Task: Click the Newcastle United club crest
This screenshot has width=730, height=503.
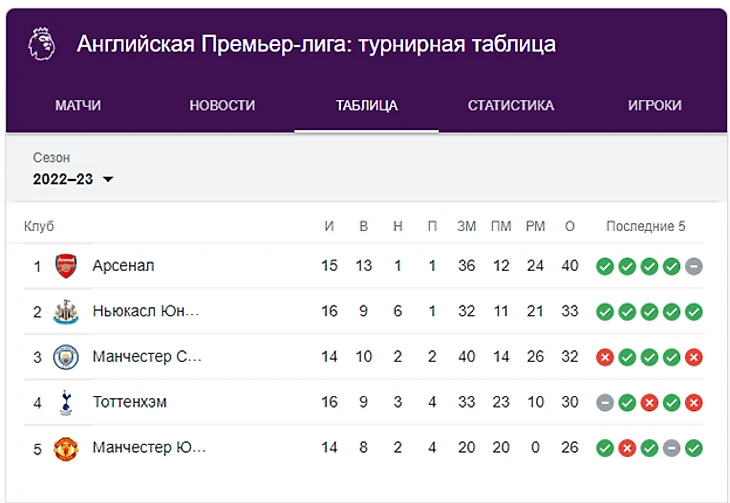Action: [66, 312]
